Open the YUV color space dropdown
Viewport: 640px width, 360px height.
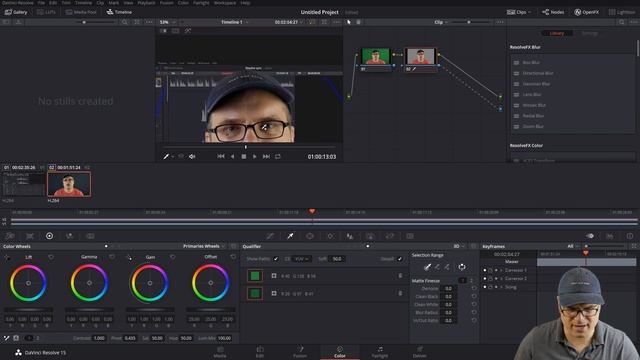coord(302,259)
